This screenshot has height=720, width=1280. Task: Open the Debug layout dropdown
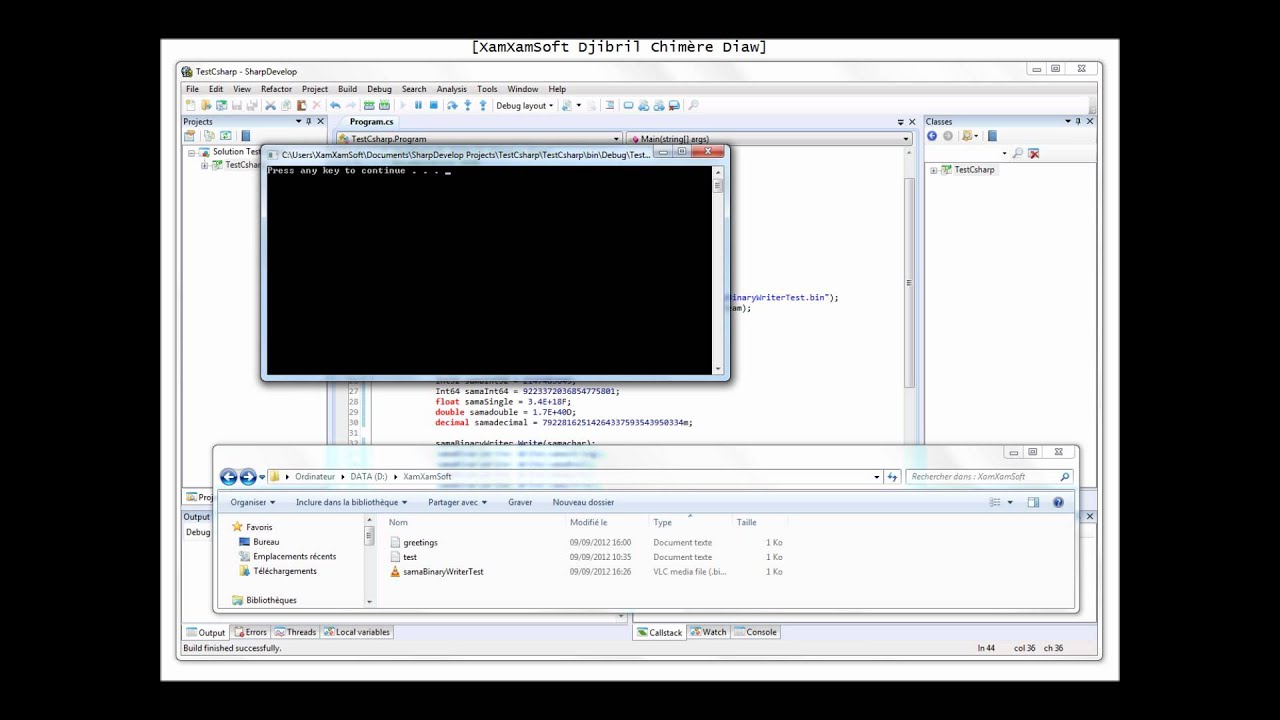pos(524,105)
